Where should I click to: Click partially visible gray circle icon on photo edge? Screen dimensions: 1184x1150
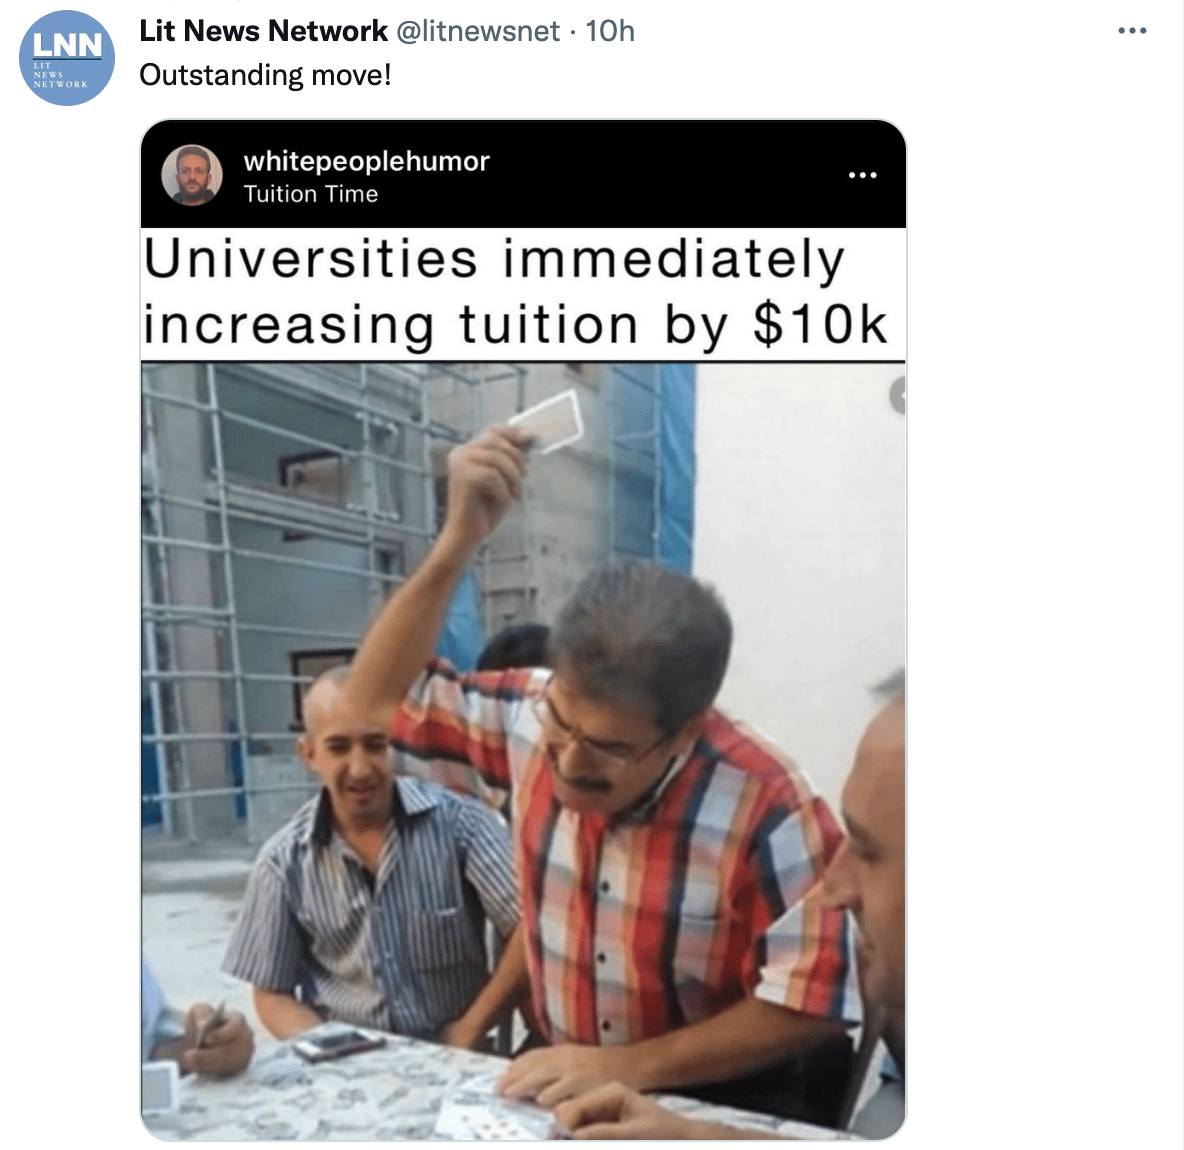[x=898, y=396]
